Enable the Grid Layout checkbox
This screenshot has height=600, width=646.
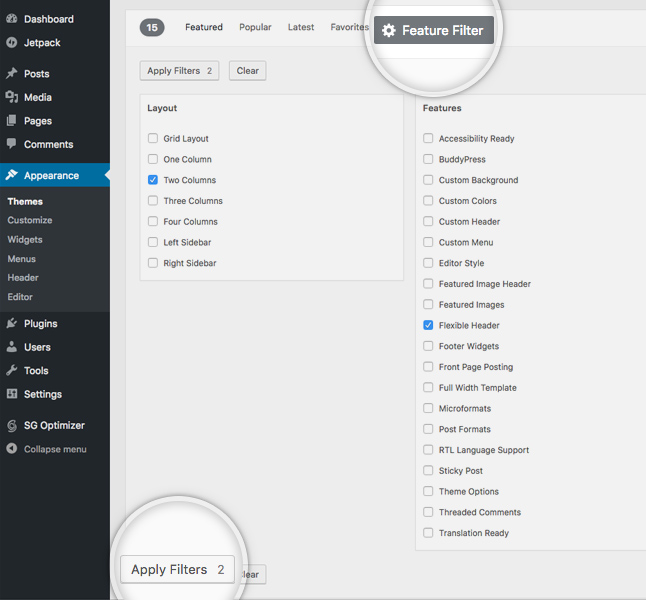(x=153, y=139)
